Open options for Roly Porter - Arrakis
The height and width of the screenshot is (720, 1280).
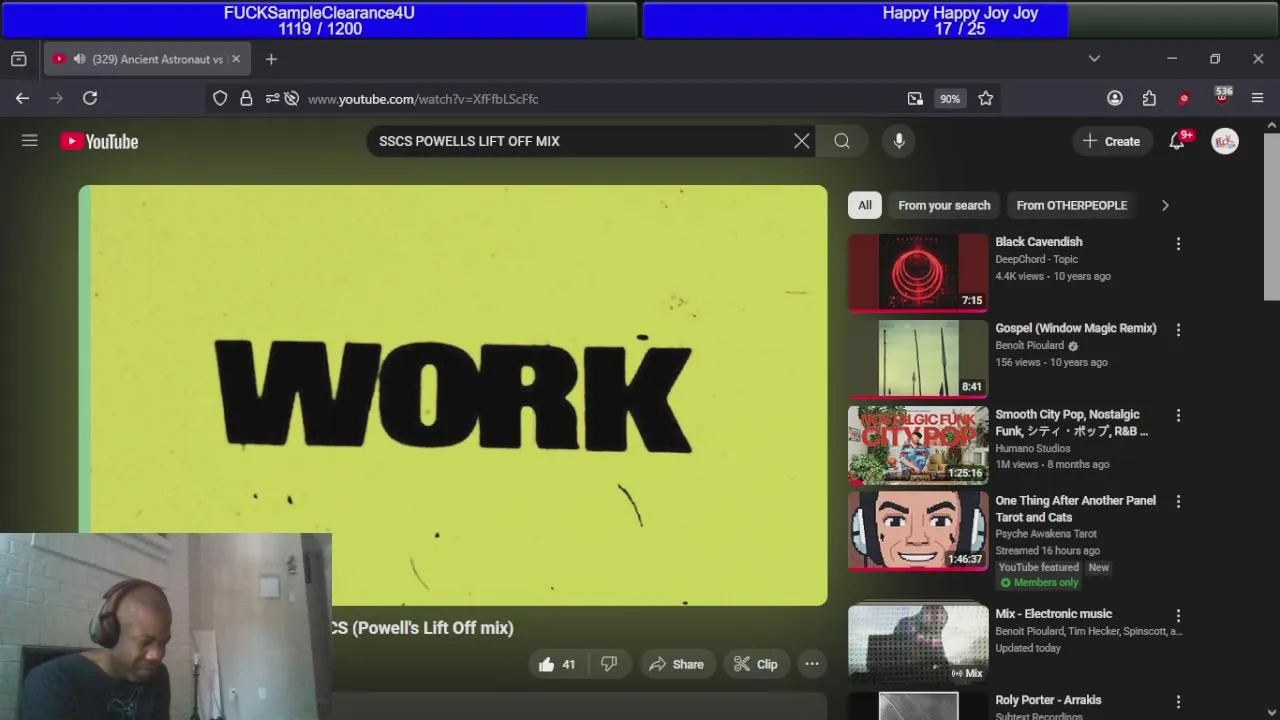tap(1178, 702)
